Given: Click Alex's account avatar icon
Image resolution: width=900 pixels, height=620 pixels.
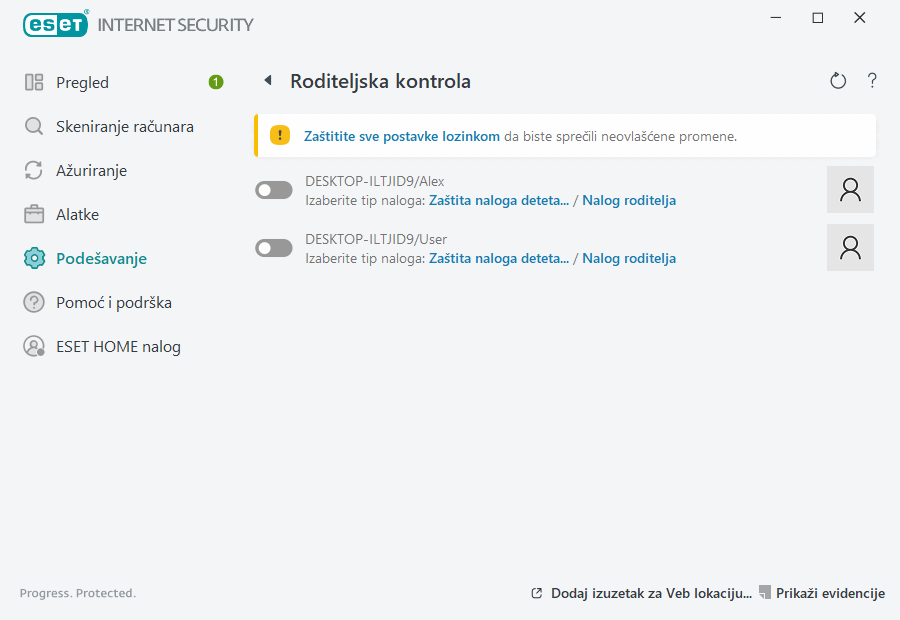Looking at the screenshot, I should (850, 189).
